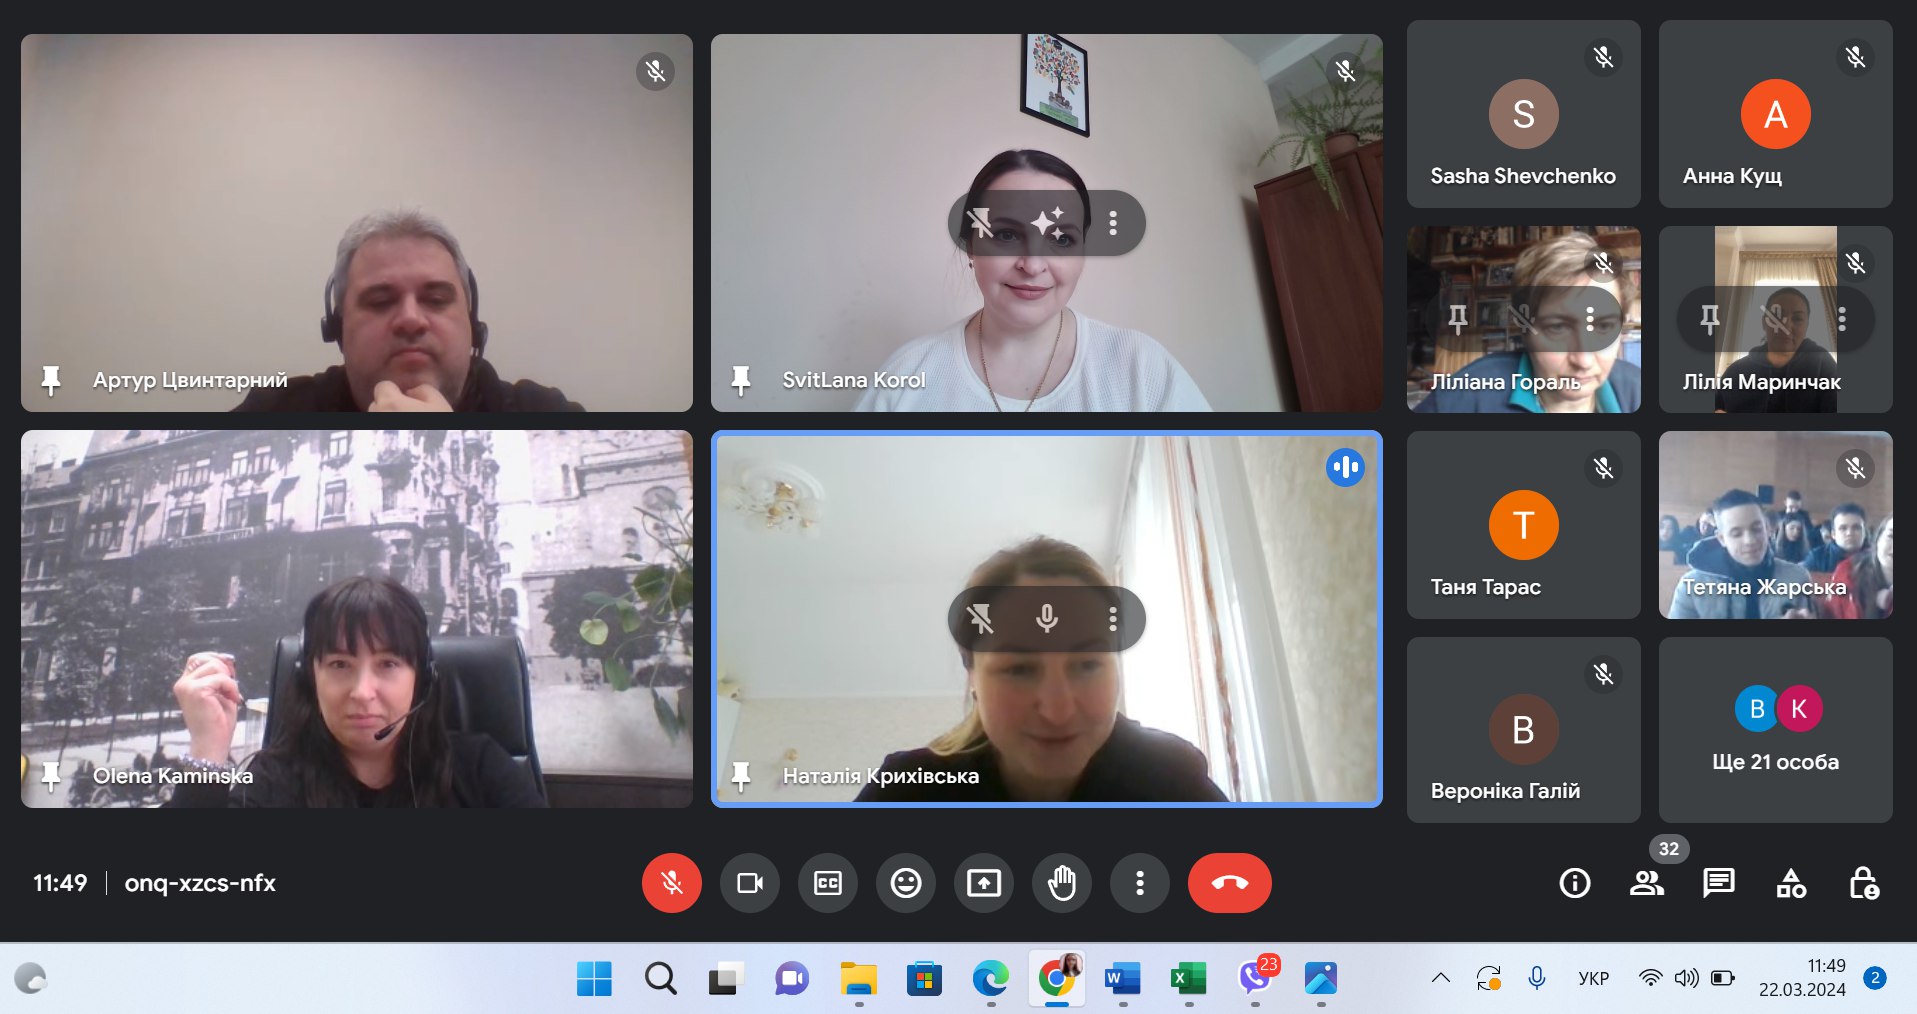
Task: Leave the call with the red hang-up button
Action: tap(1229, 883)
